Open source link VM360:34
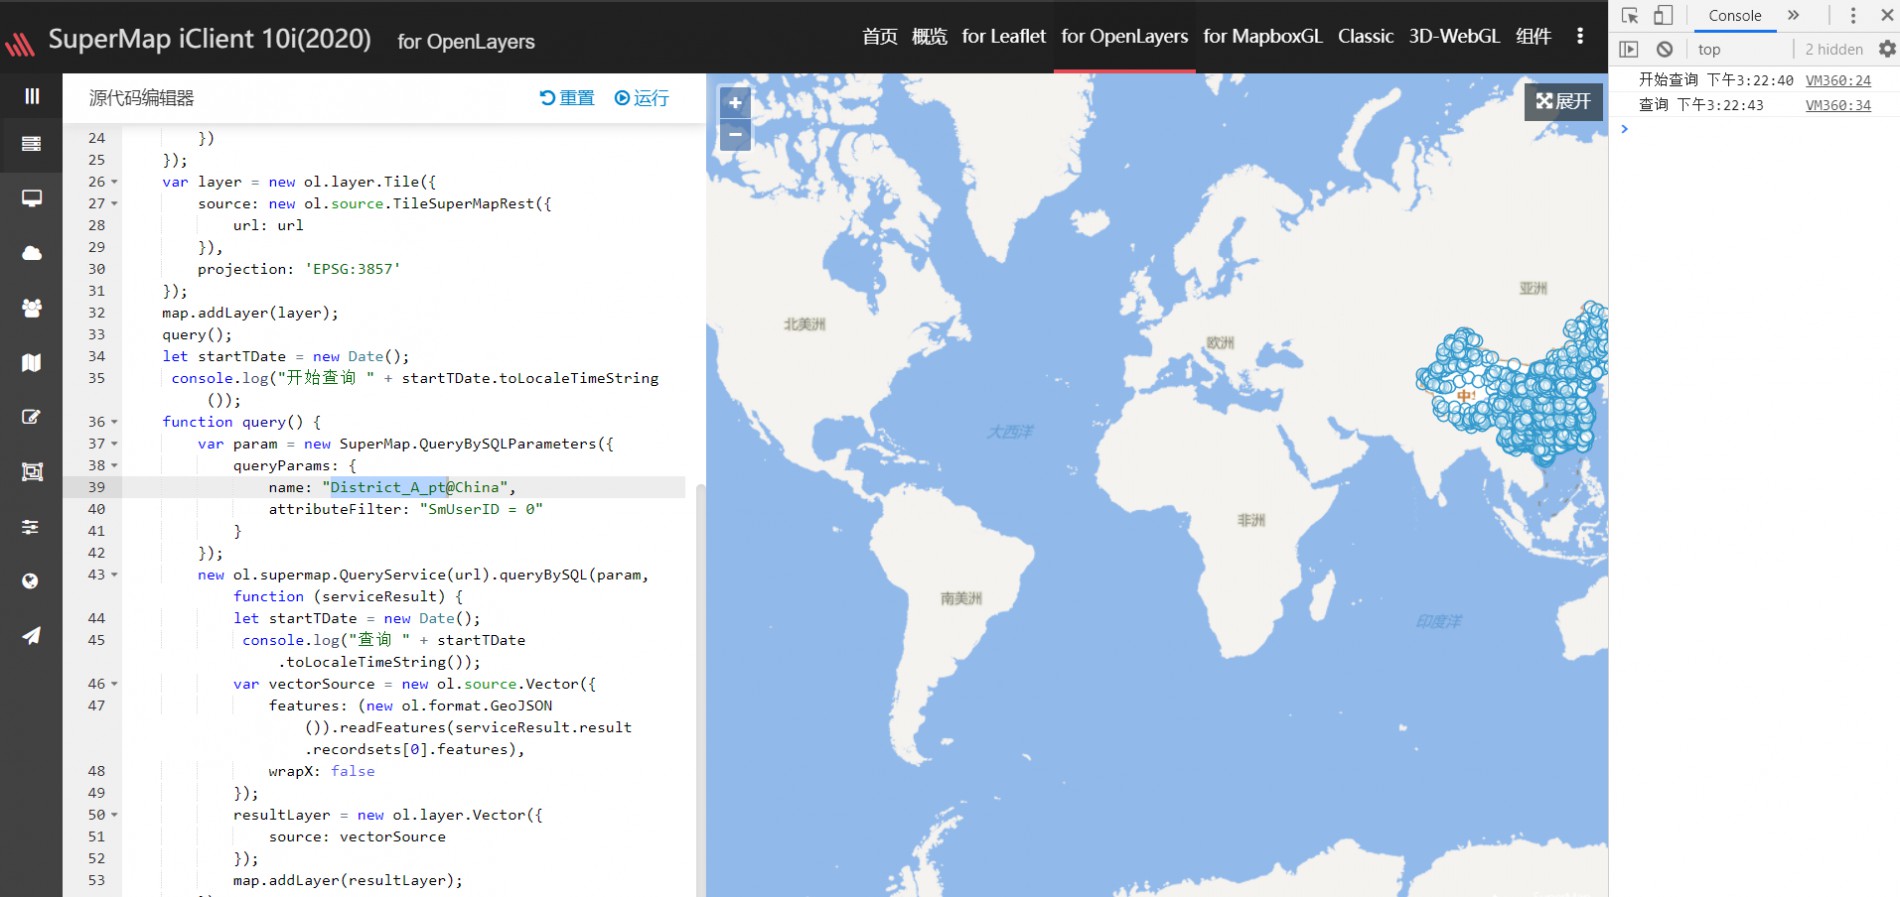This screenshot has width=1900, height=897. 1838,105
